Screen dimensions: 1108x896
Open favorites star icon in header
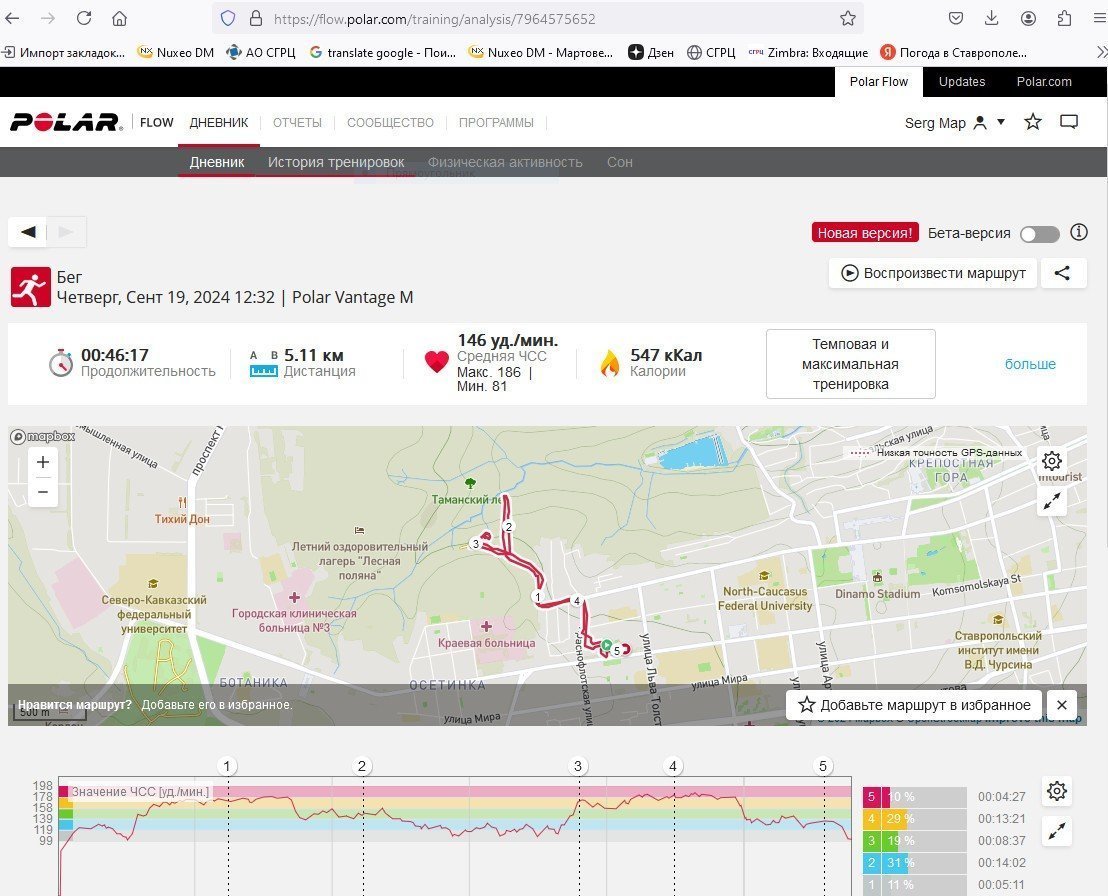(1032, 122)
